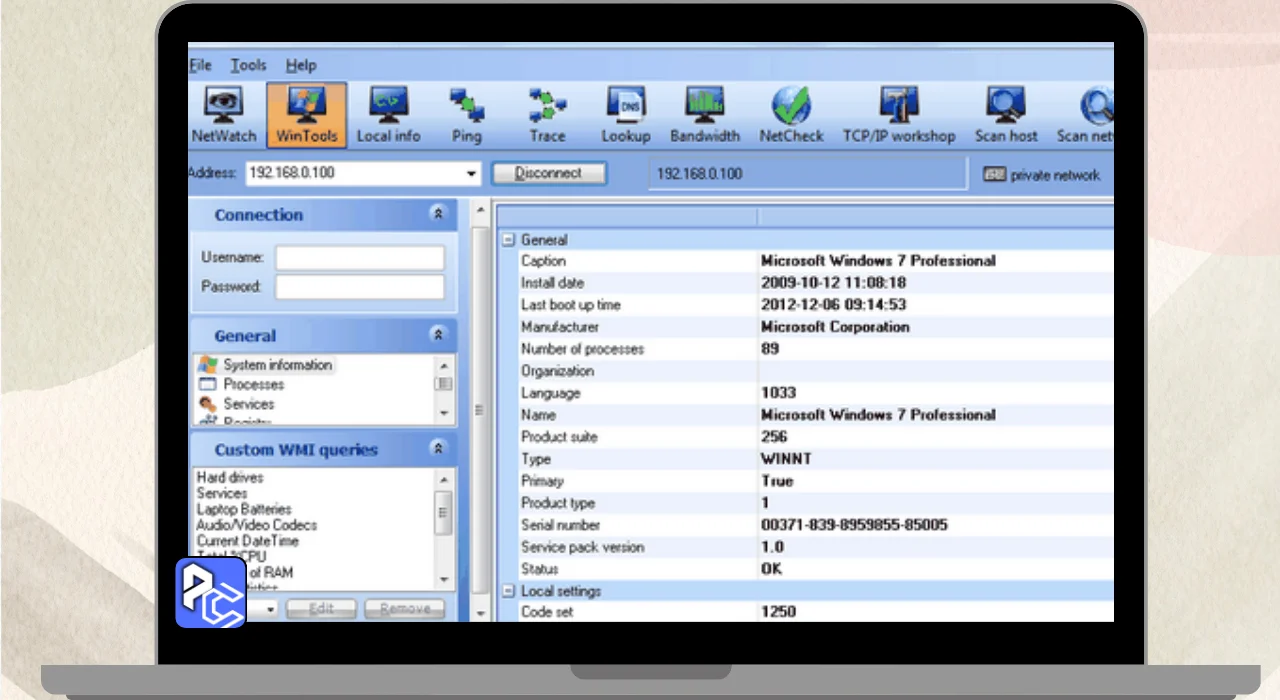Select the Language row
The image size is (1280, 700).
[x=806, y=393]
